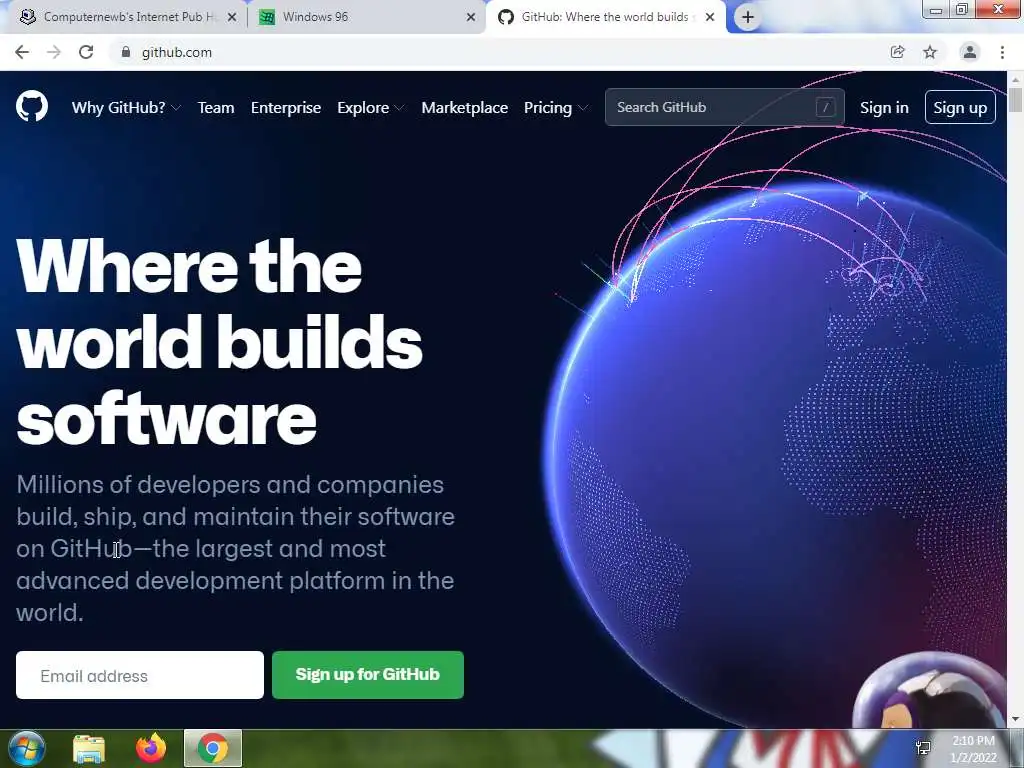Screen dimensions: 1024x768
Task: Click the page vertical scrollbar thumb
Action: point(1015,100)
